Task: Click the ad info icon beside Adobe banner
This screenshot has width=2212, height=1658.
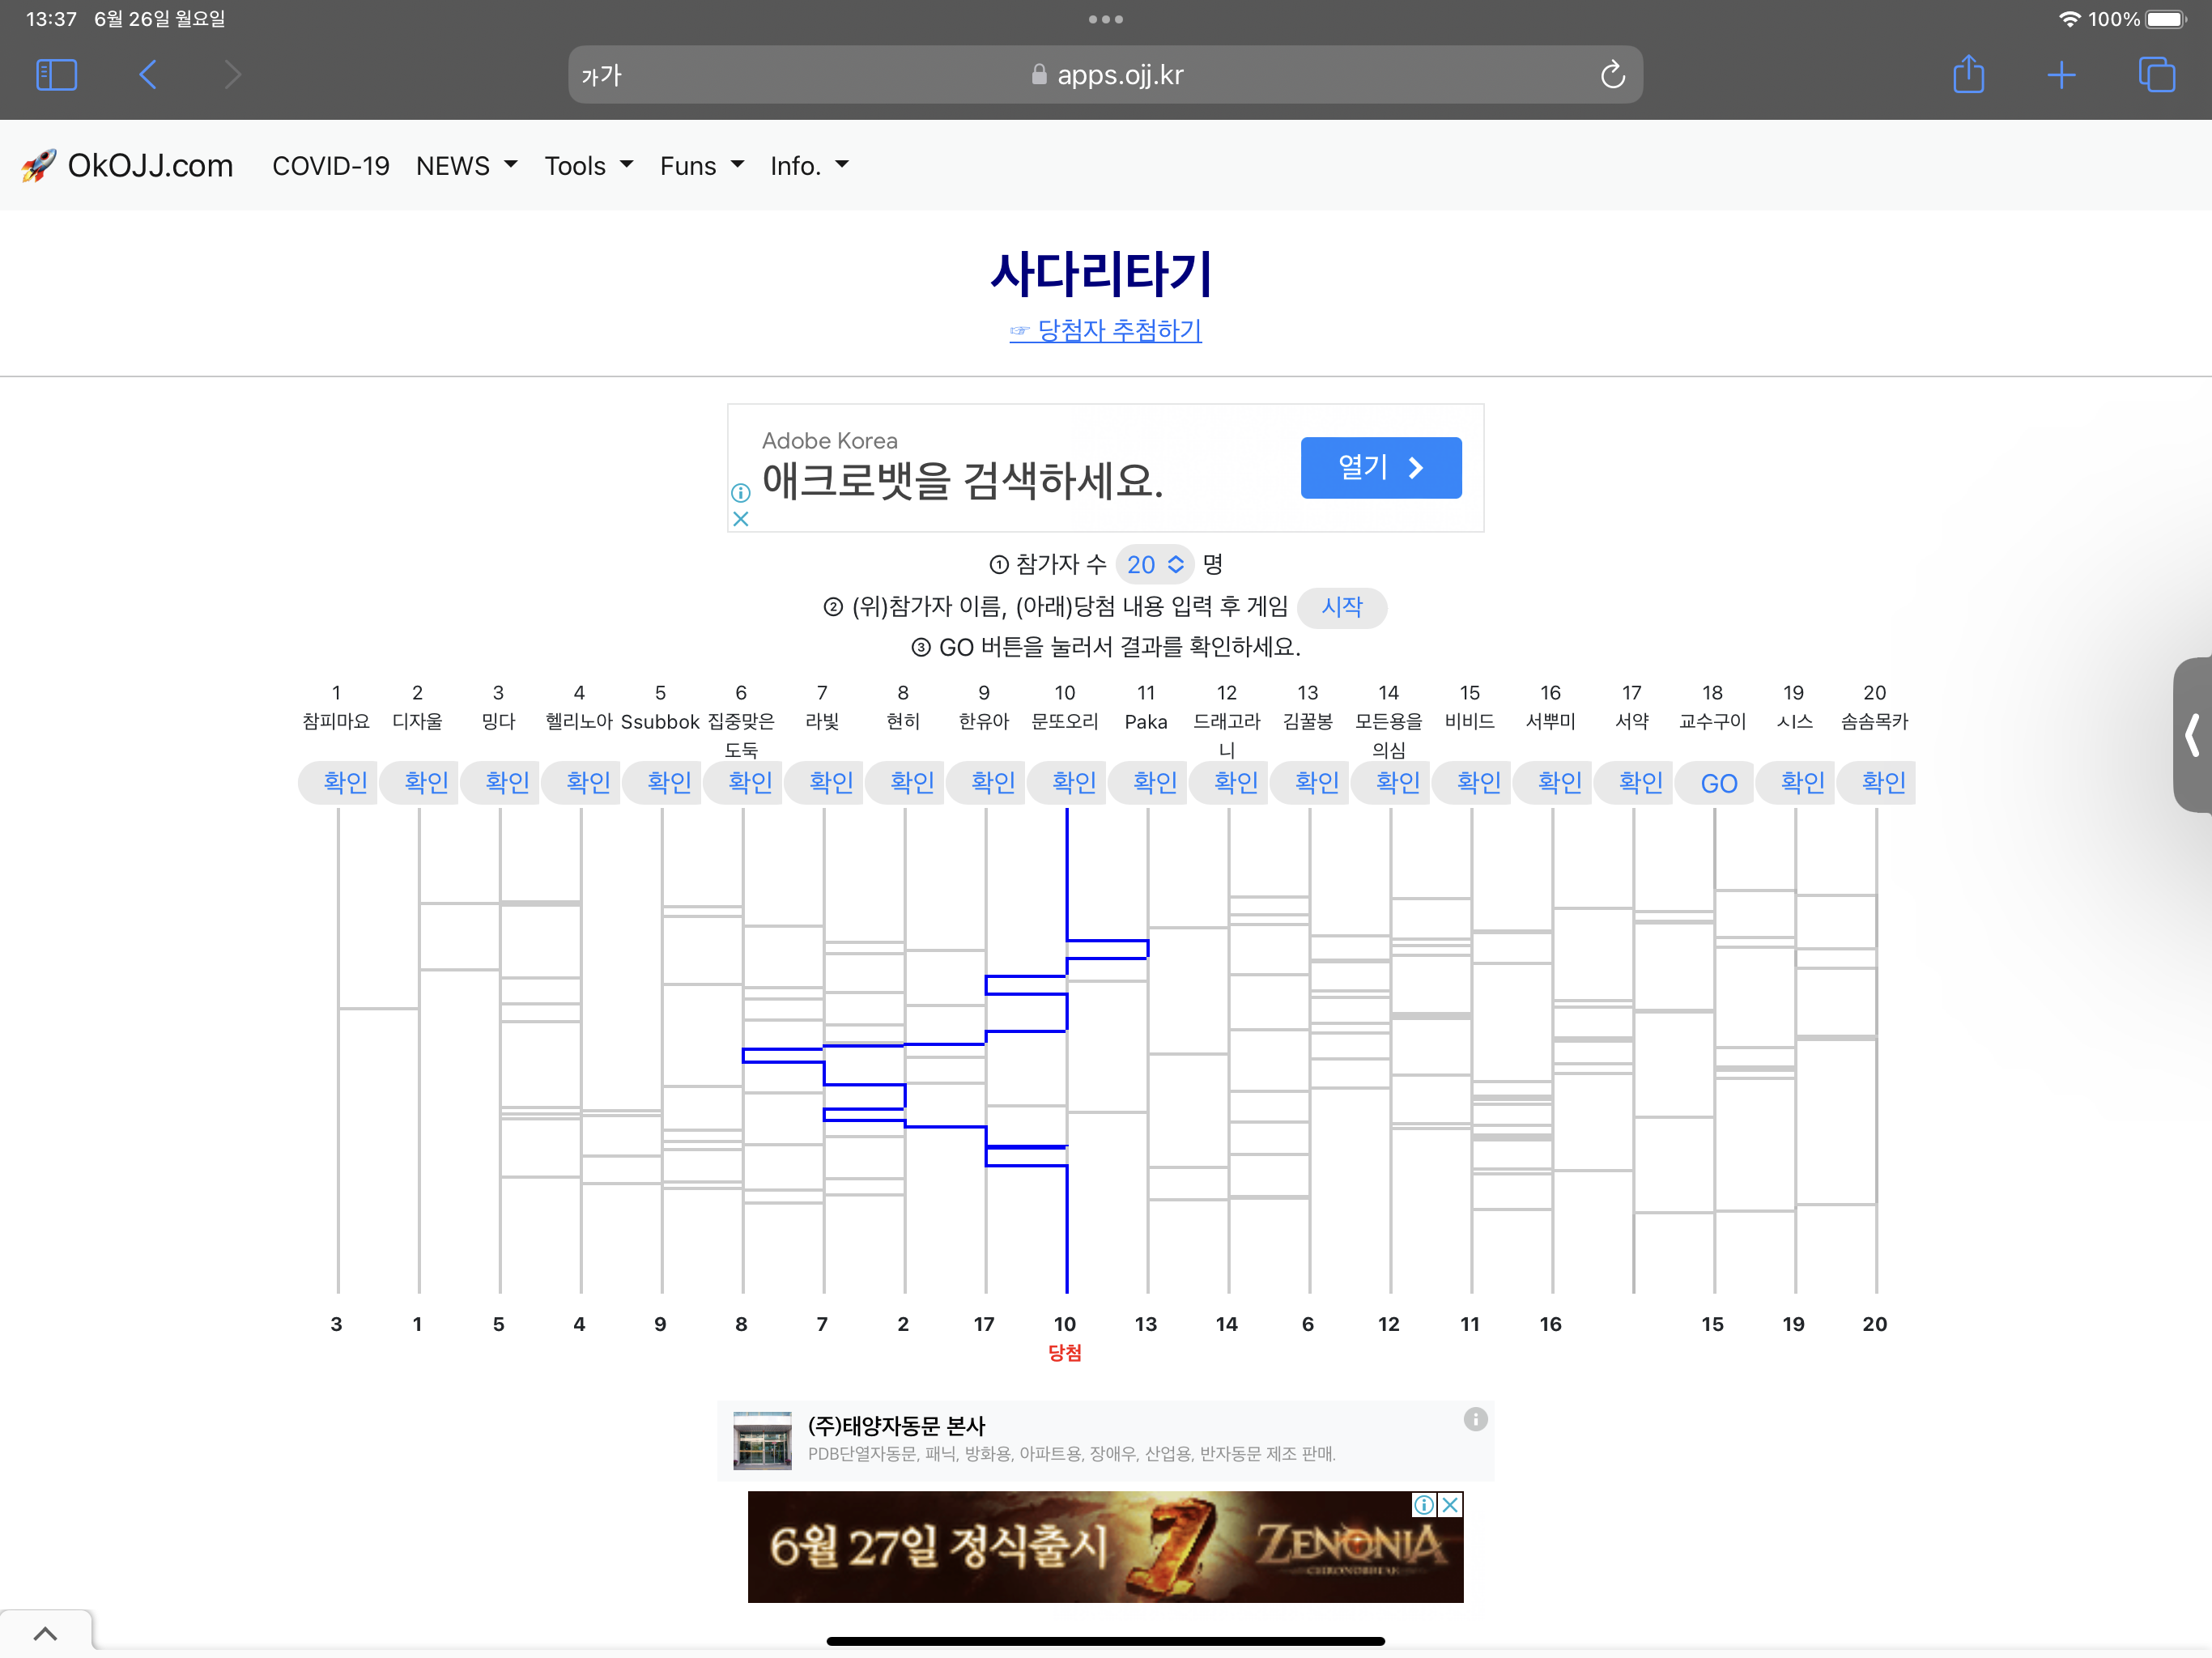Action: (741, 493)
